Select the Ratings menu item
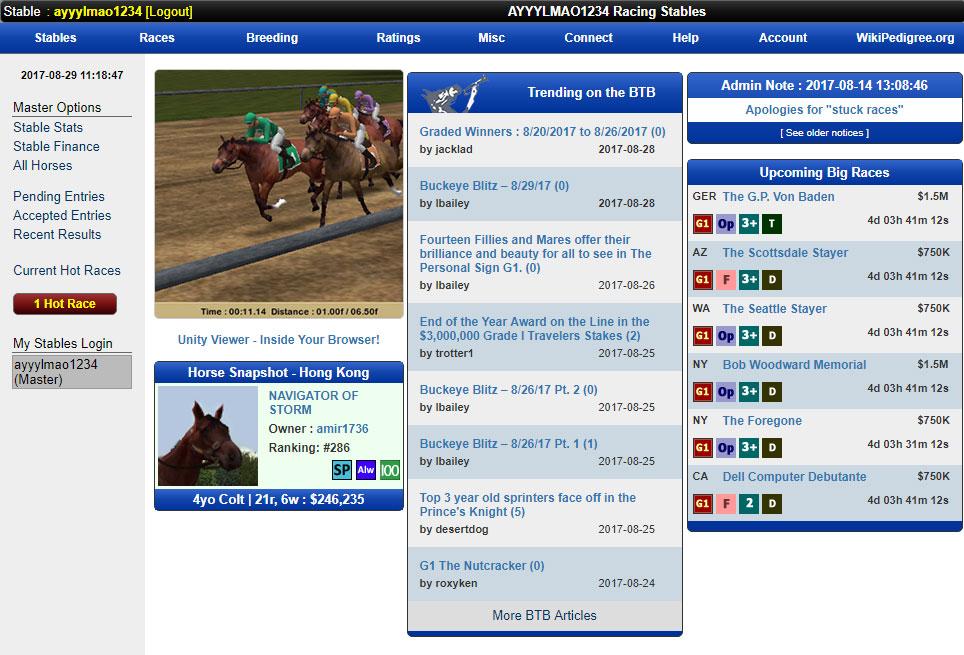This screenshot has height=655, width=964. [x=398, y=38]
